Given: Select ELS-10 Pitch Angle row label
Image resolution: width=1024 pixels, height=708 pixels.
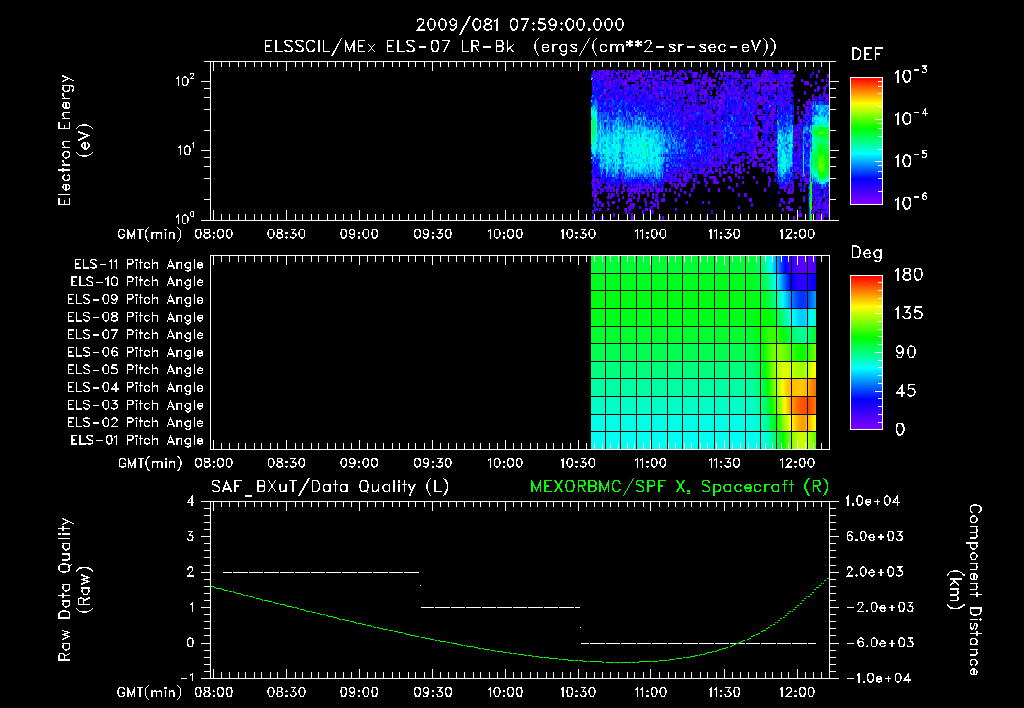Looking at the screenshot, I should pyautogui.click(x=136, y=282).
